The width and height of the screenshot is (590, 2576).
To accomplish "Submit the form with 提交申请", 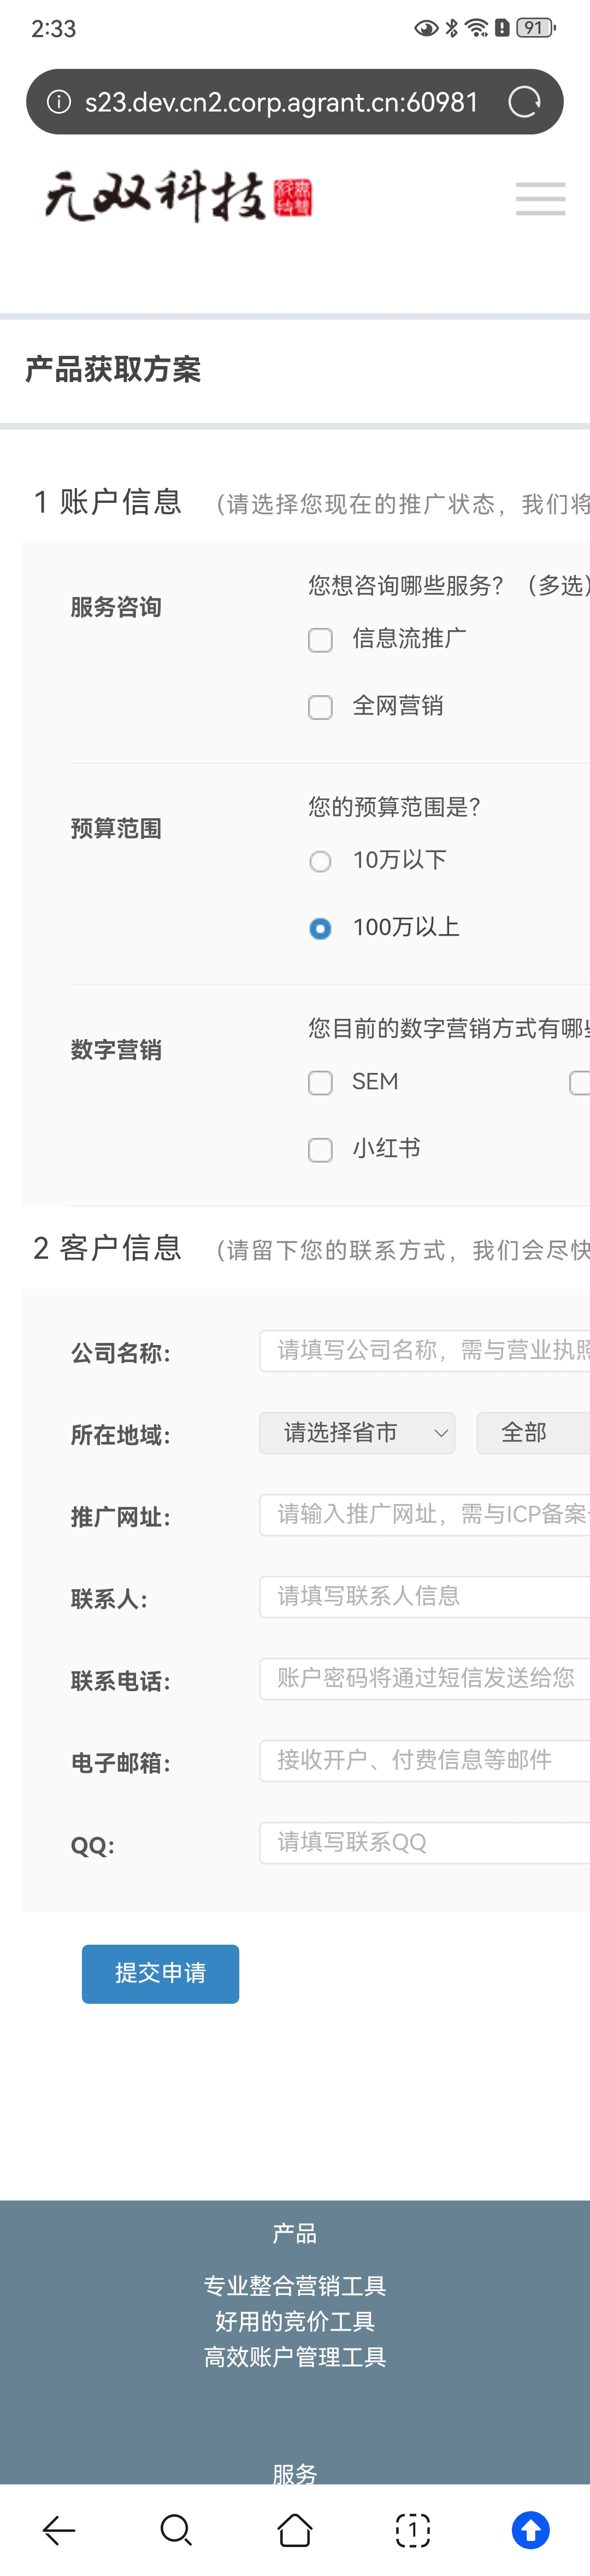I will [160, 1973].
